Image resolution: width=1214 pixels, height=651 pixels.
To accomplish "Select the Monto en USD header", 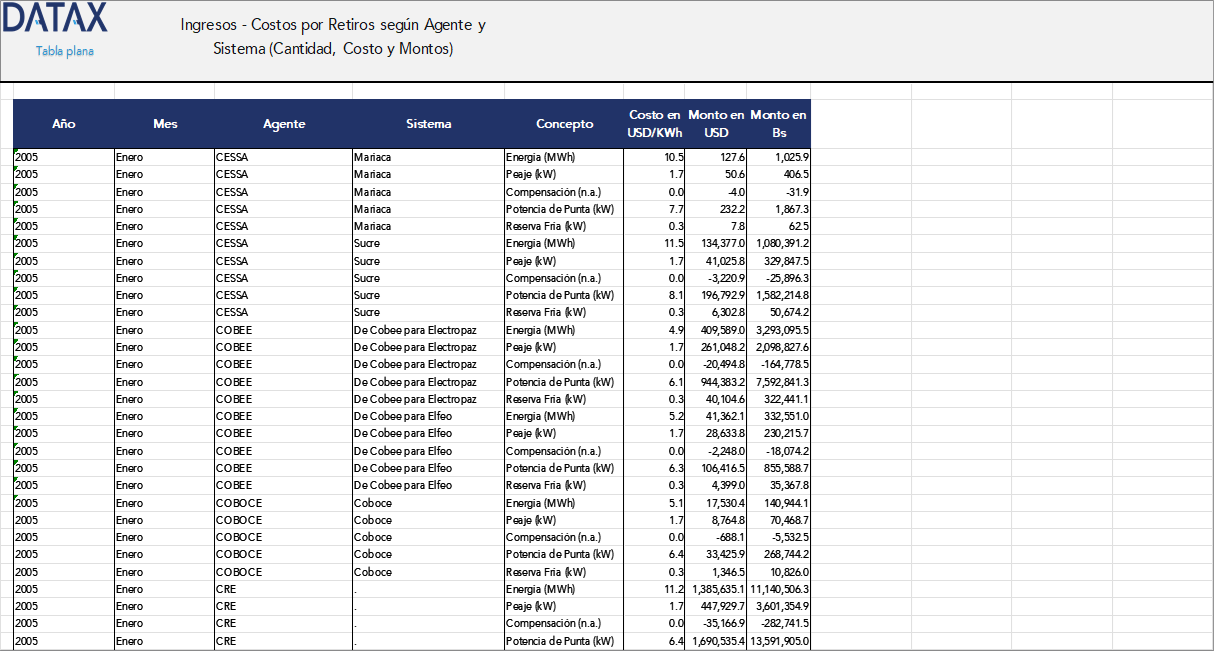I will [716, 124].
